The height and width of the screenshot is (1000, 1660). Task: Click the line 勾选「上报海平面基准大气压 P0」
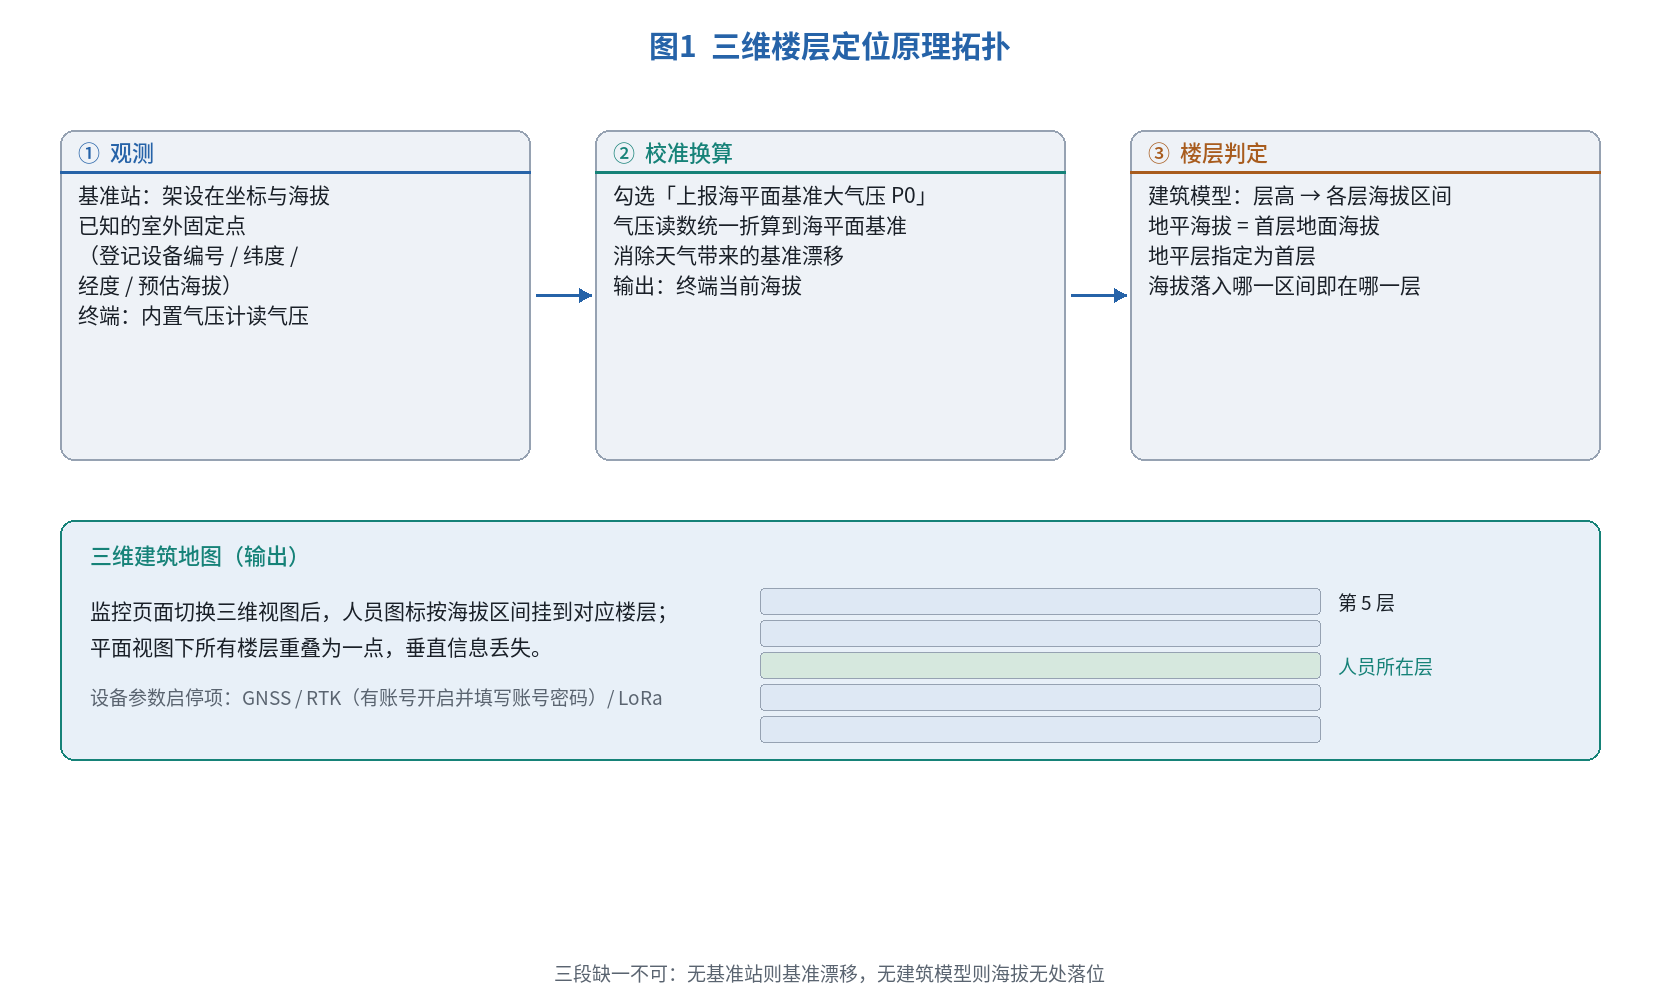pos(772,196)
